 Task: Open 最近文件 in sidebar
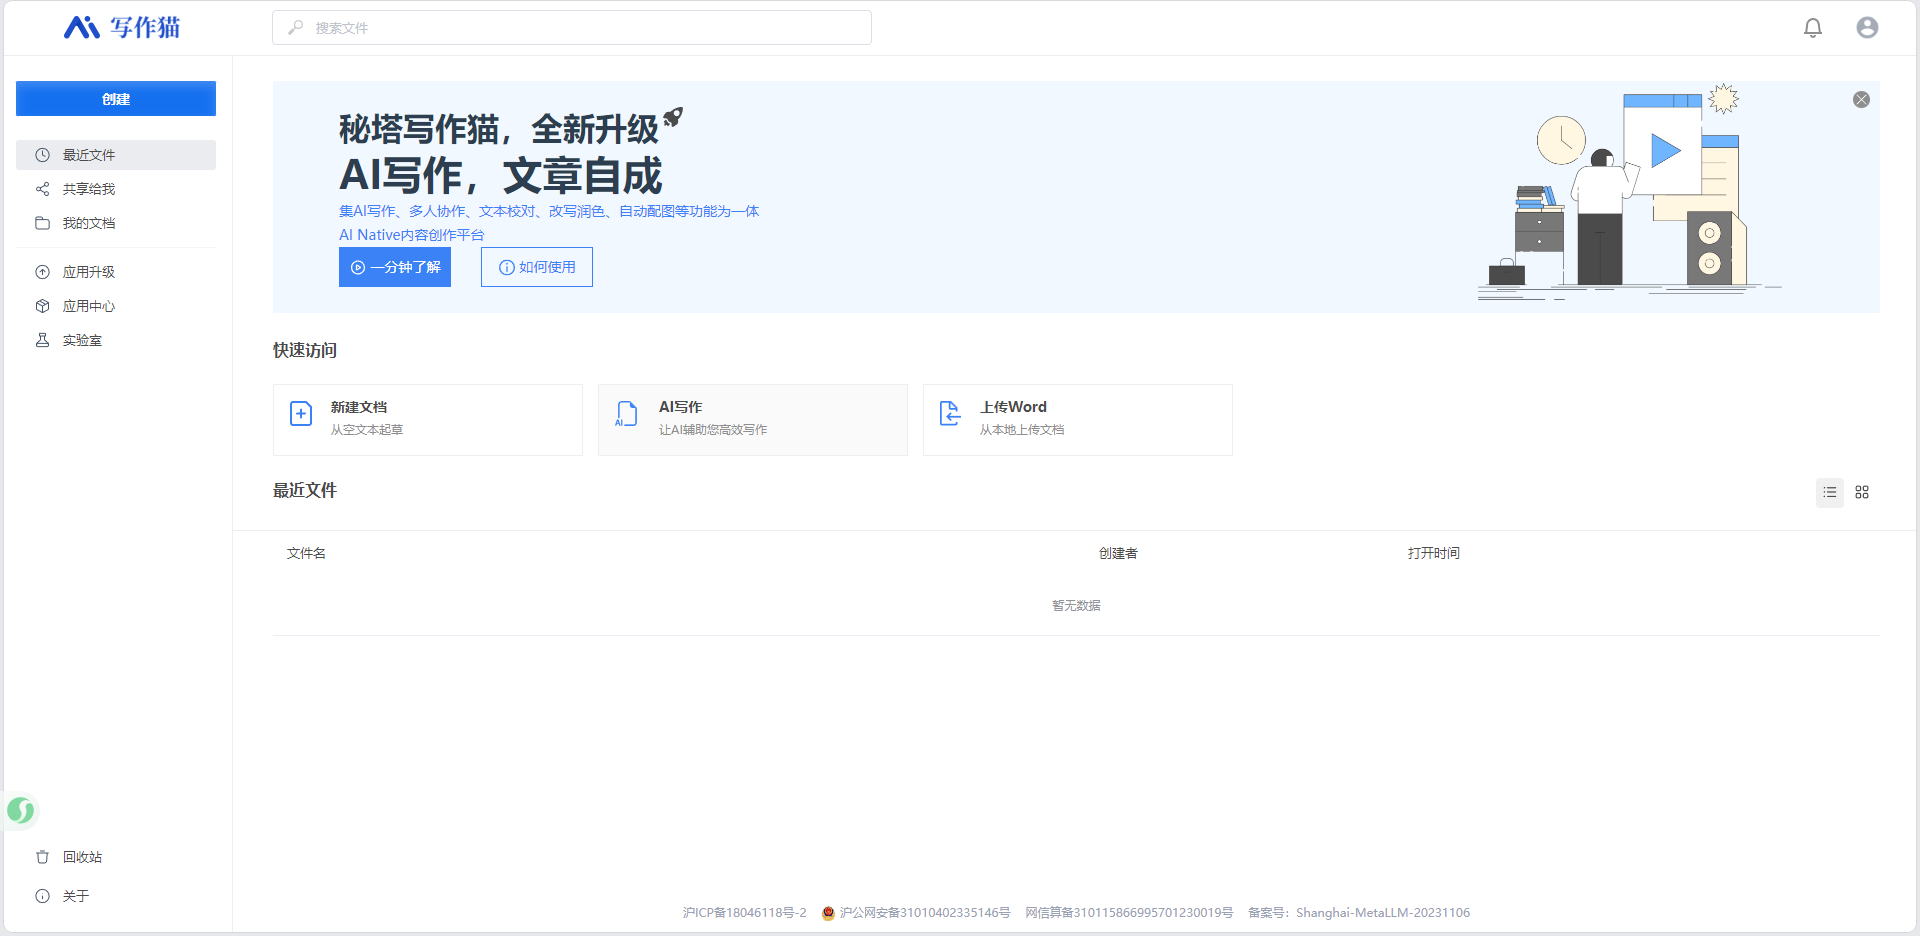[x=88, y=155]
